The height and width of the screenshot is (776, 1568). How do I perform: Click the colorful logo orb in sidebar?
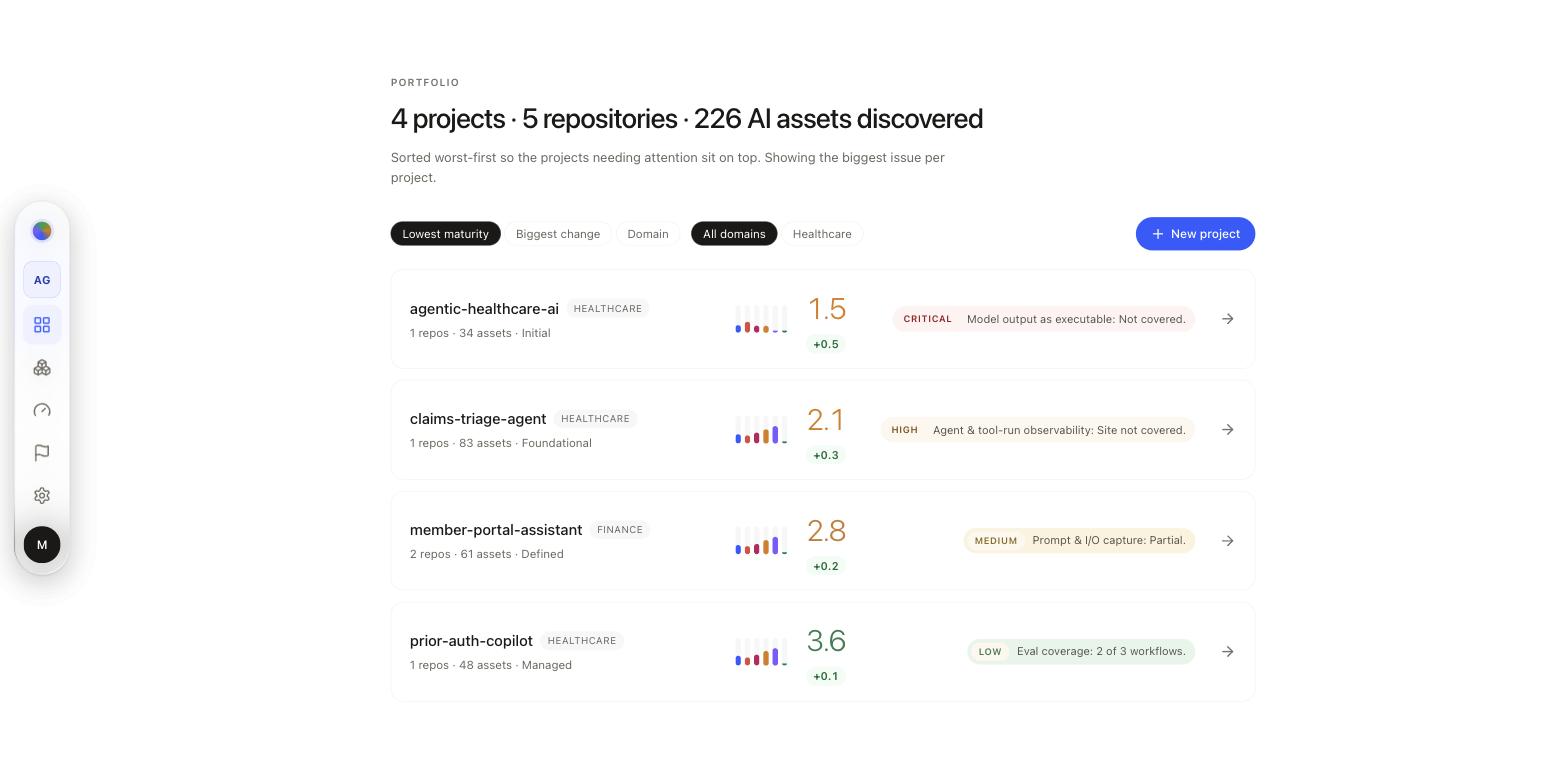(42, 231)
